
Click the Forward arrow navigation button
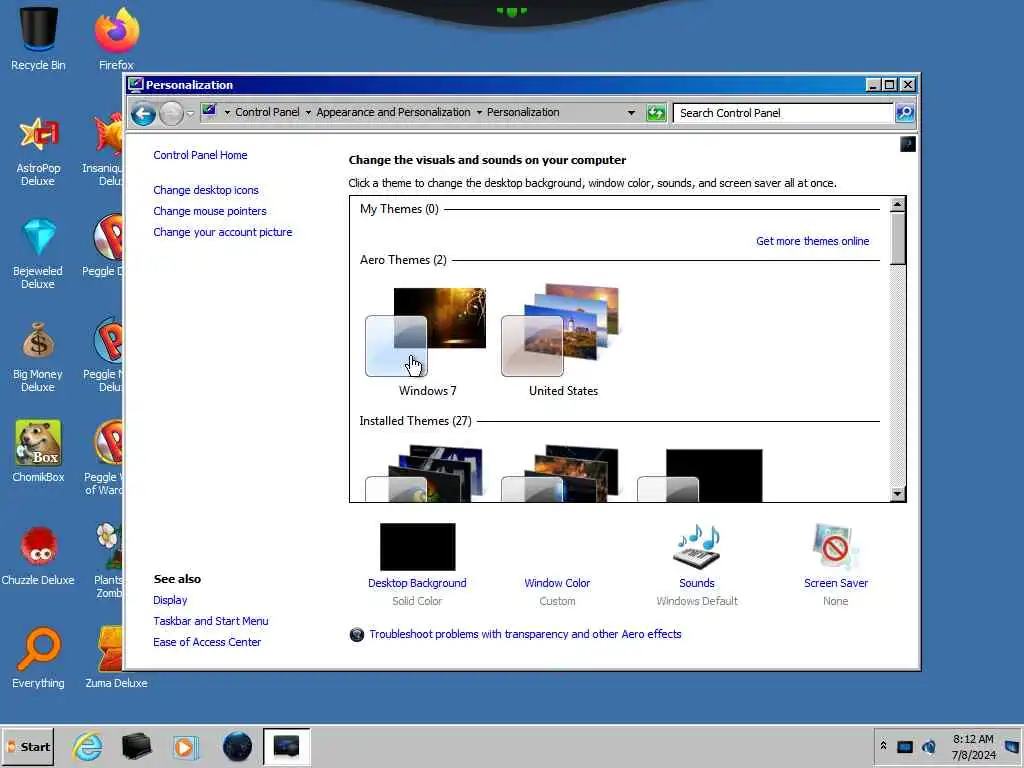click(171, 114)
